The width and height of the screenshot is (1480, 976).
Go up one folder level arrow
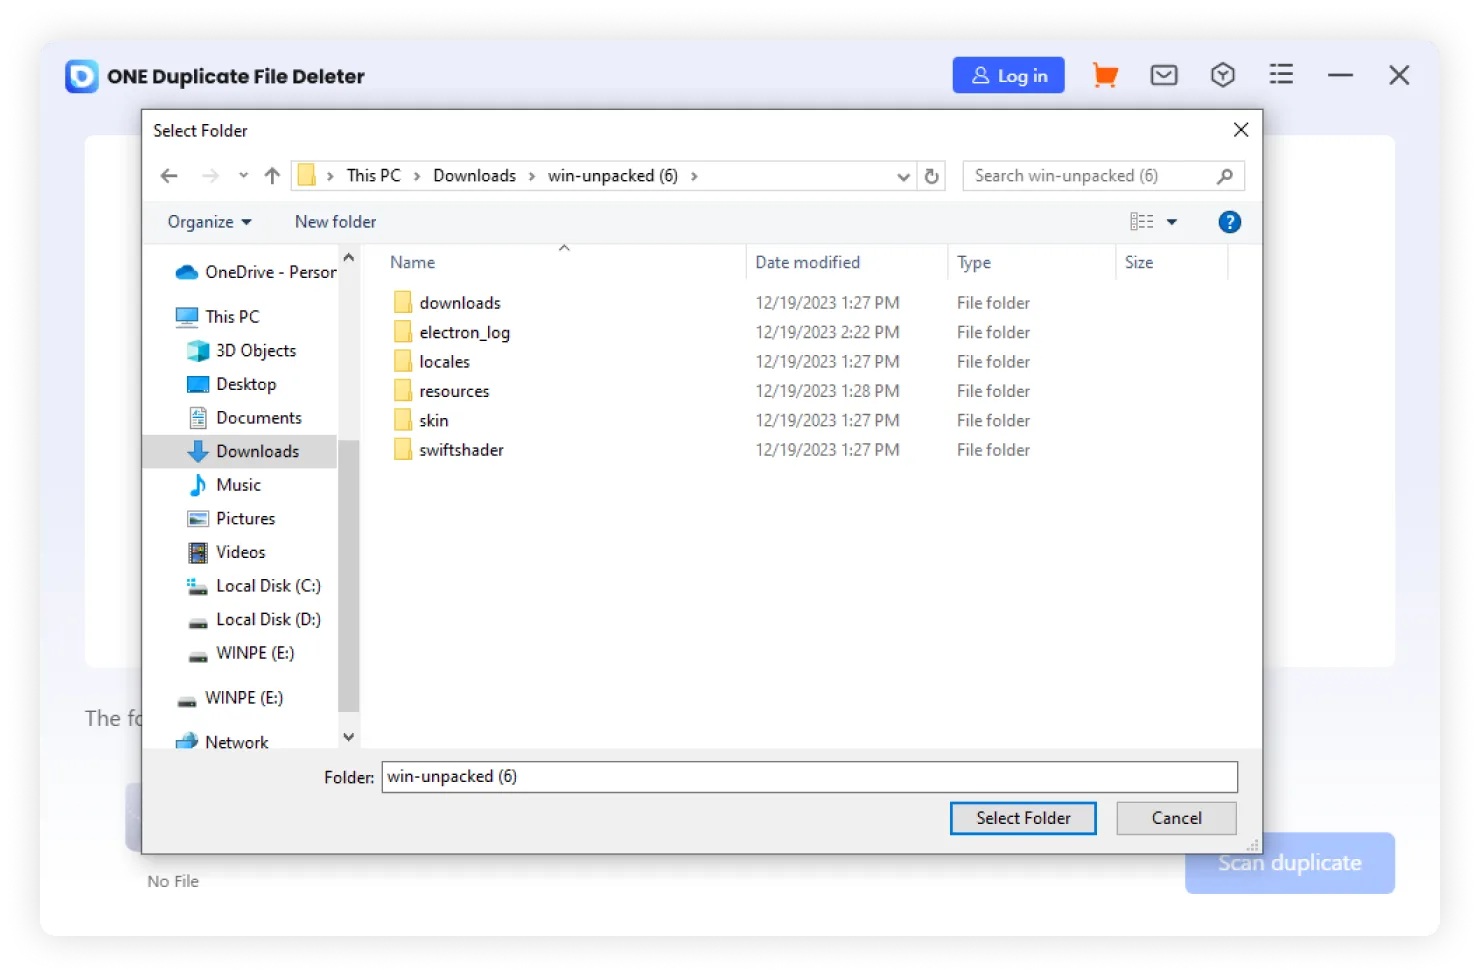(272, 176)
